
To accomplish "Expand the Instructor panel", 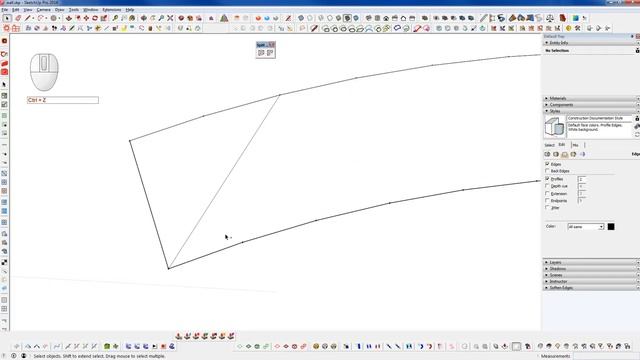I will pos(591,281).
